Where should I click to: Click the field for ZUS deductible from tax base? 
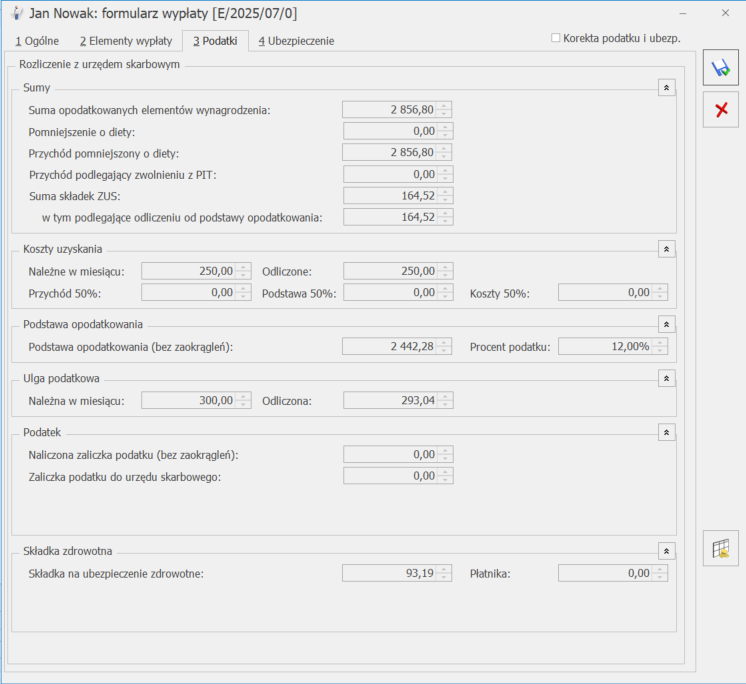point(398,217)
